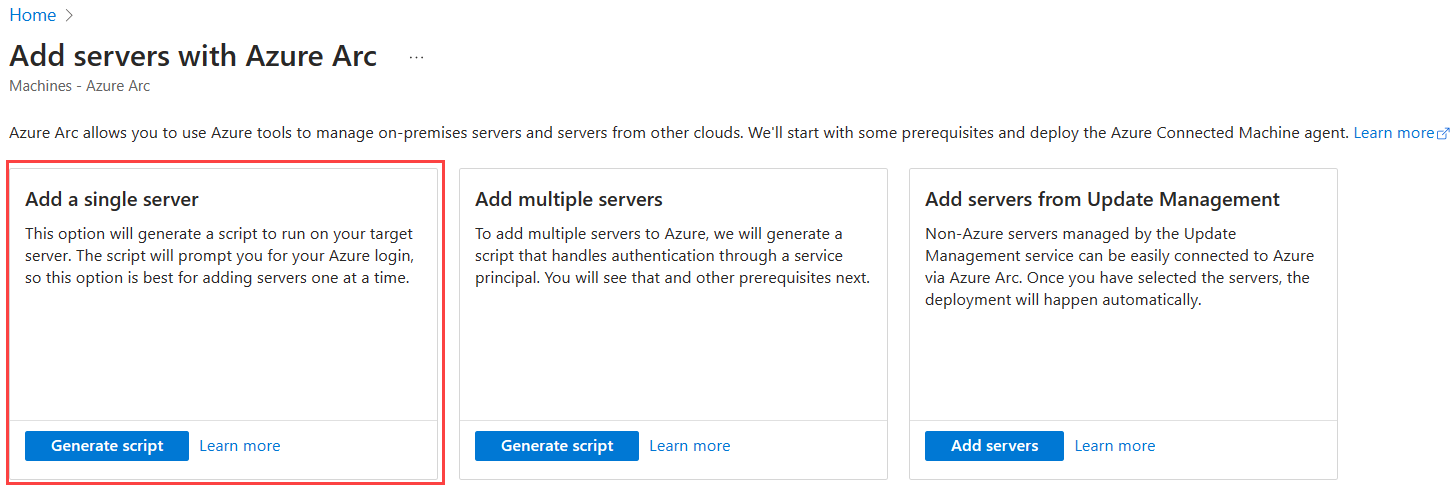Go to the Home breadcrumb link
Screen dimensions: 1454x491
pos(32,15)
